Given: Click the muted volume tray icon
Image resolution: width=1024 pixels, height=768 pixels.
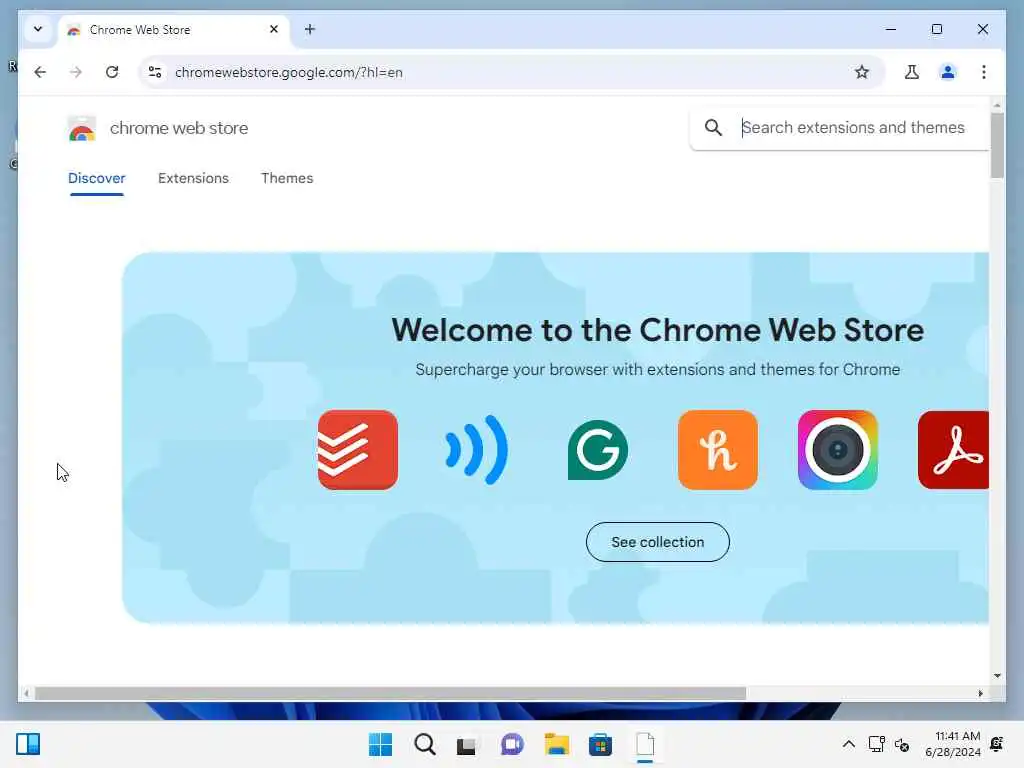Looking at the screenshot, I should (902, 744).
